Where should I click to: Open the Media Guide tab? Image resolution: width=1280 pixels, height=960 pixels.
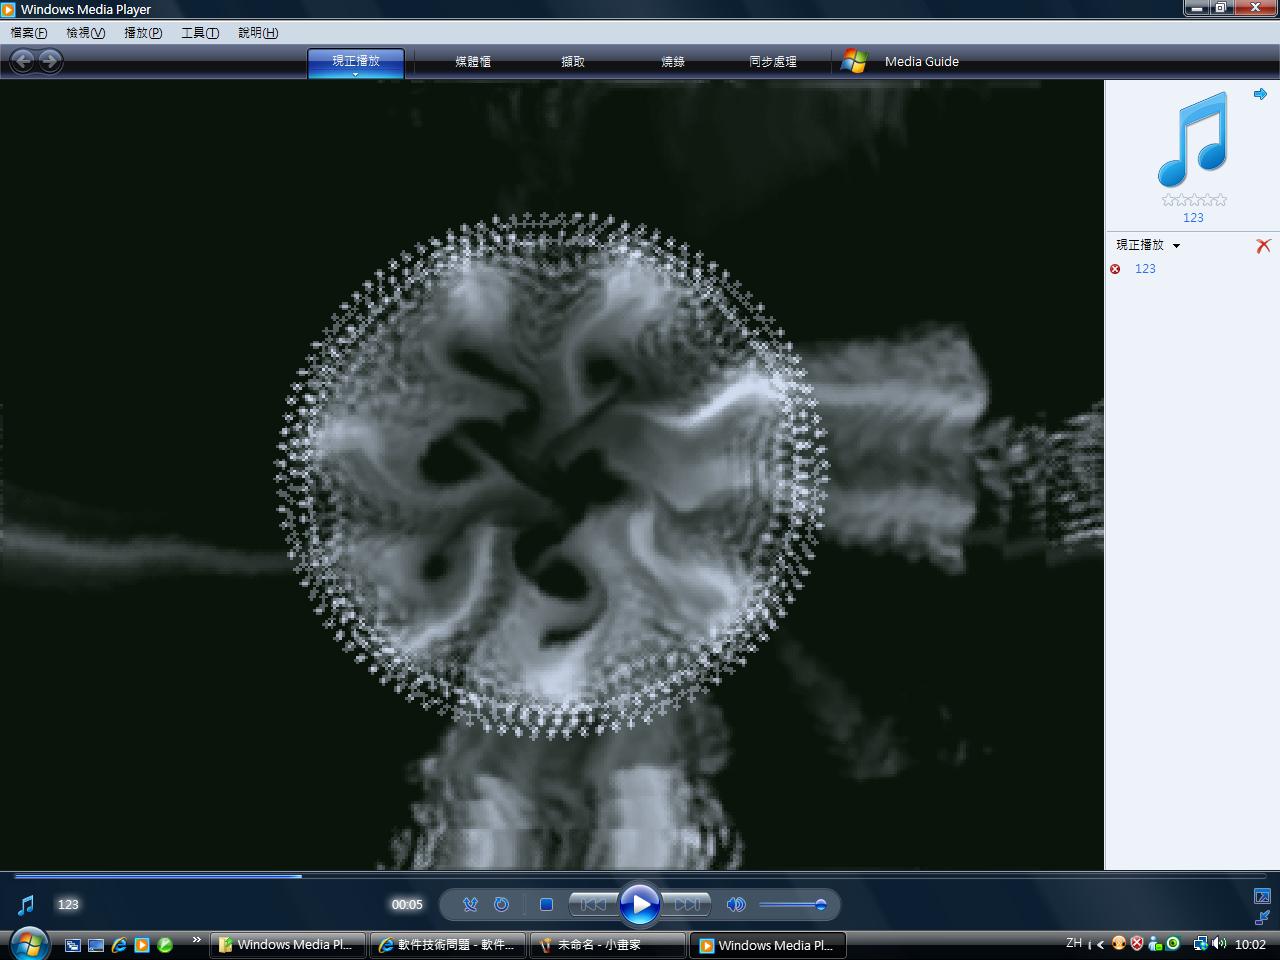click(921, 62)
